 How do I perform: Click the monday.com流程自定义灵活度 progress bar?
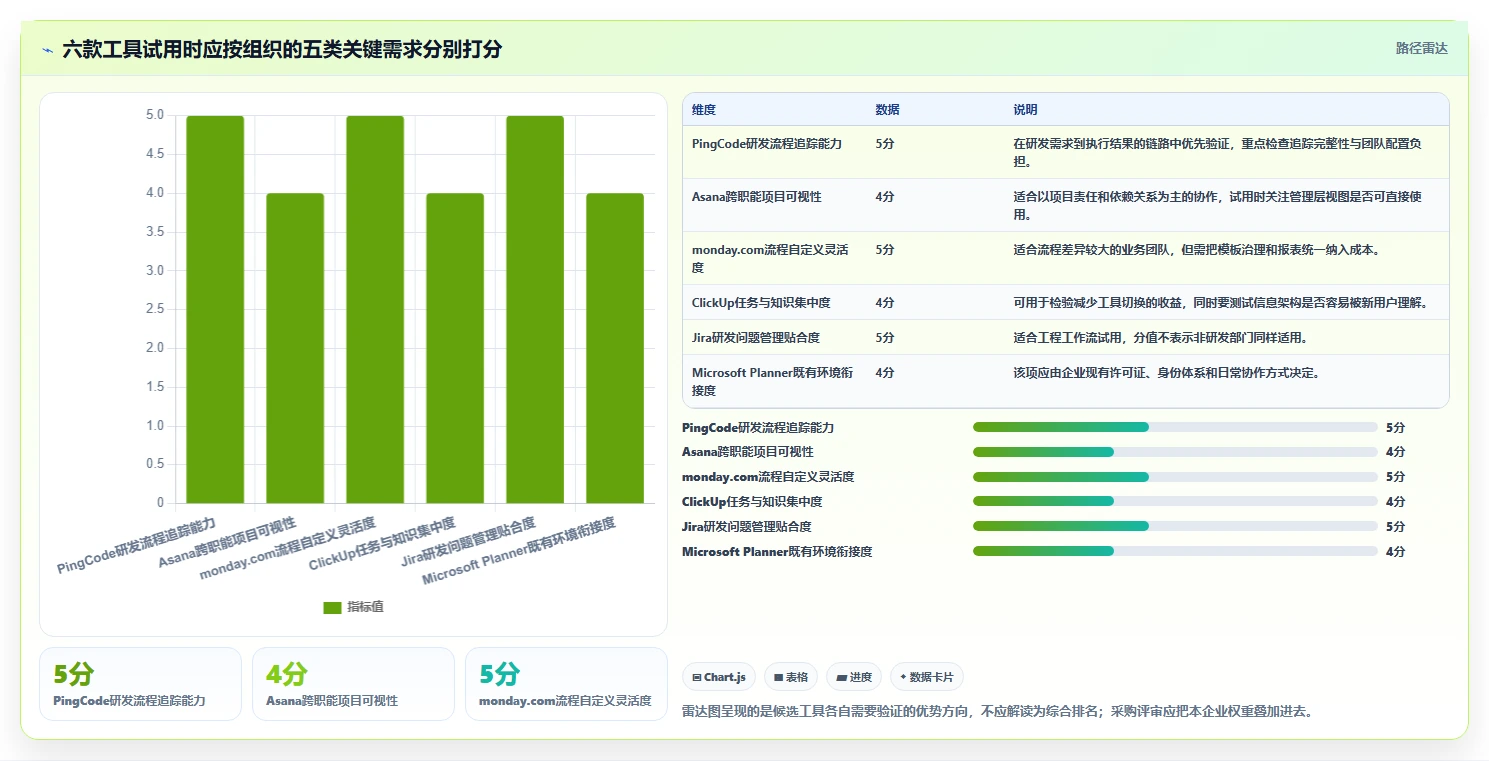click(x=1175, y=477)
